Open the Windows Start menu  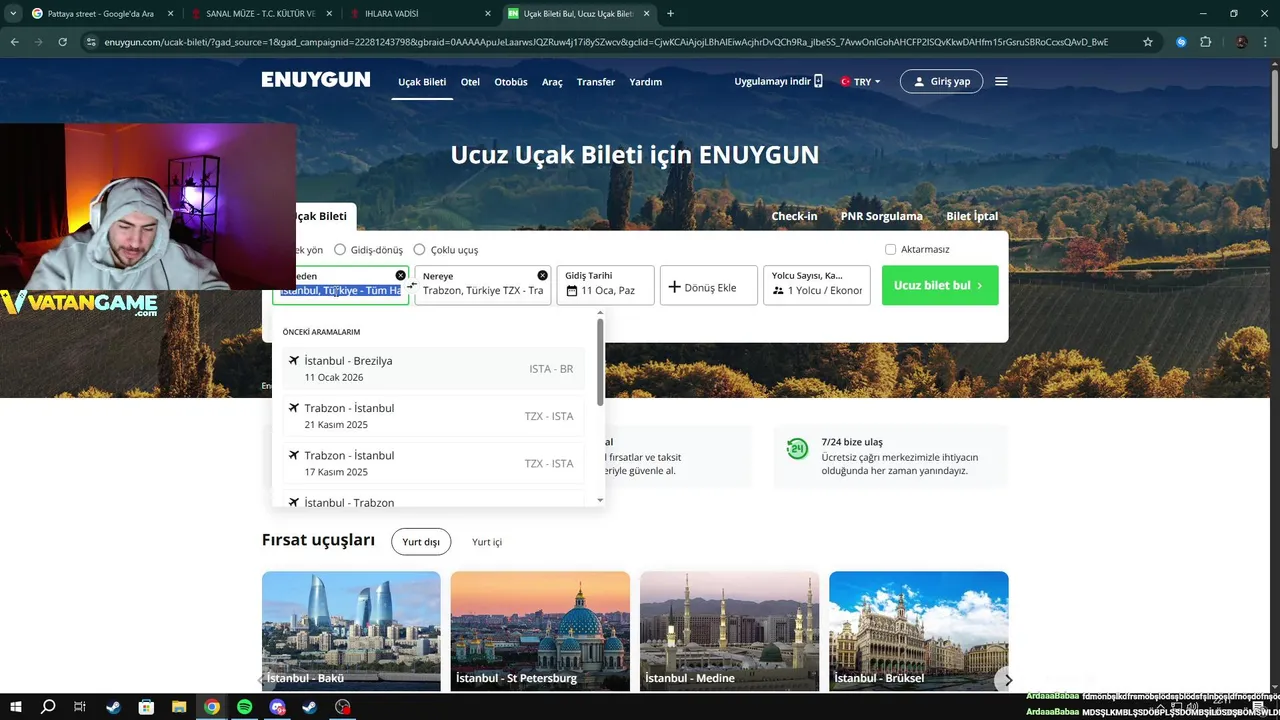[14, 707]
